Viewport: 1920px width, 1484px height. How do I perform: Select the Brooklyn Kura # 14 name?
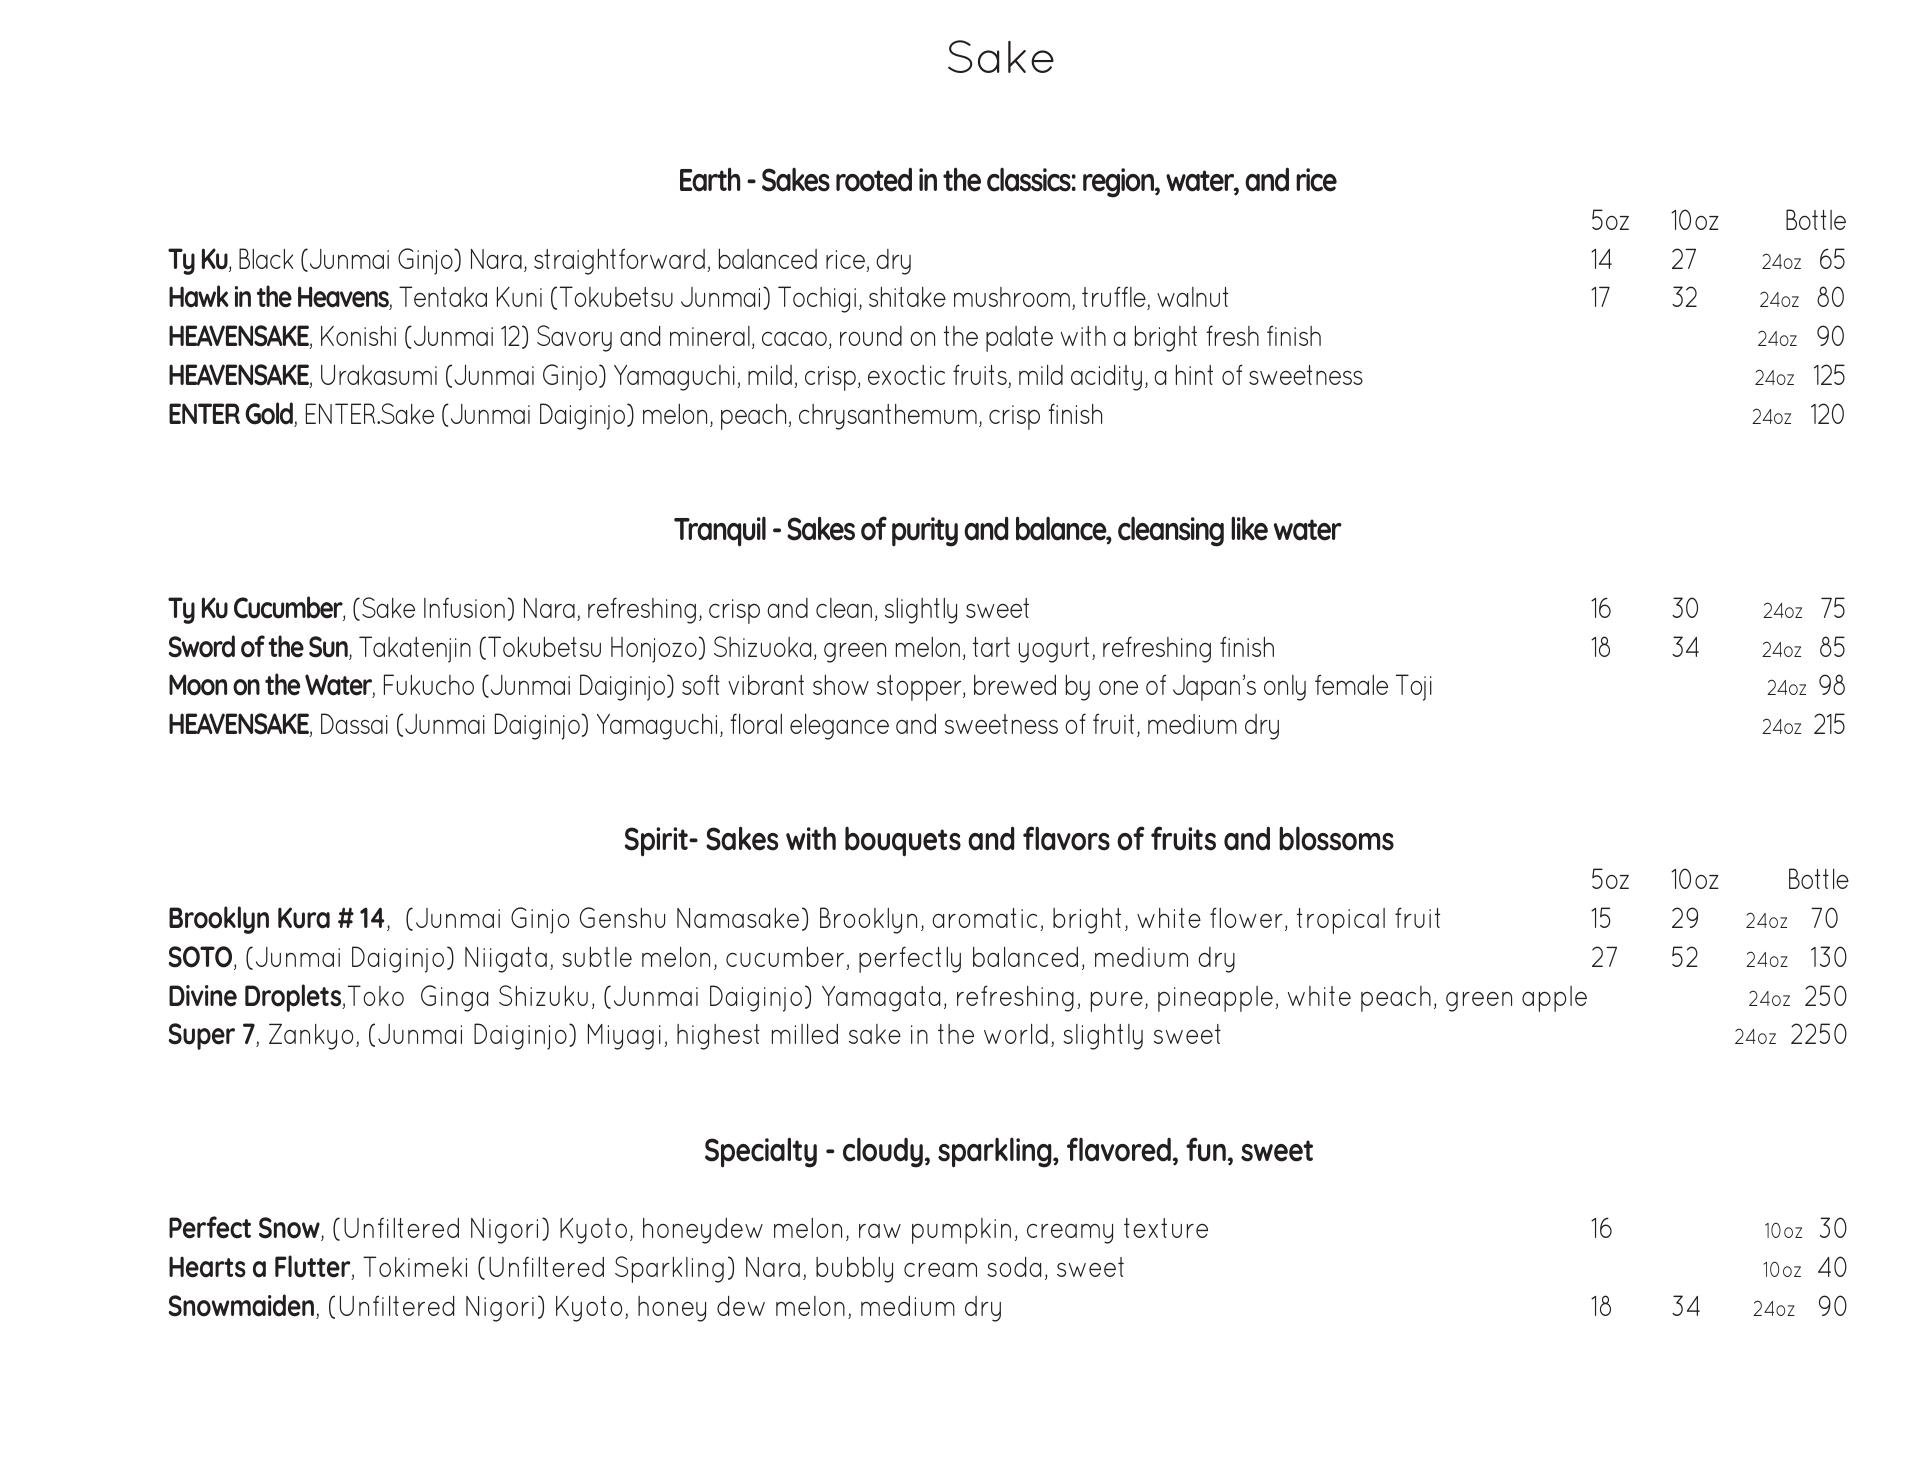(276, 919)
